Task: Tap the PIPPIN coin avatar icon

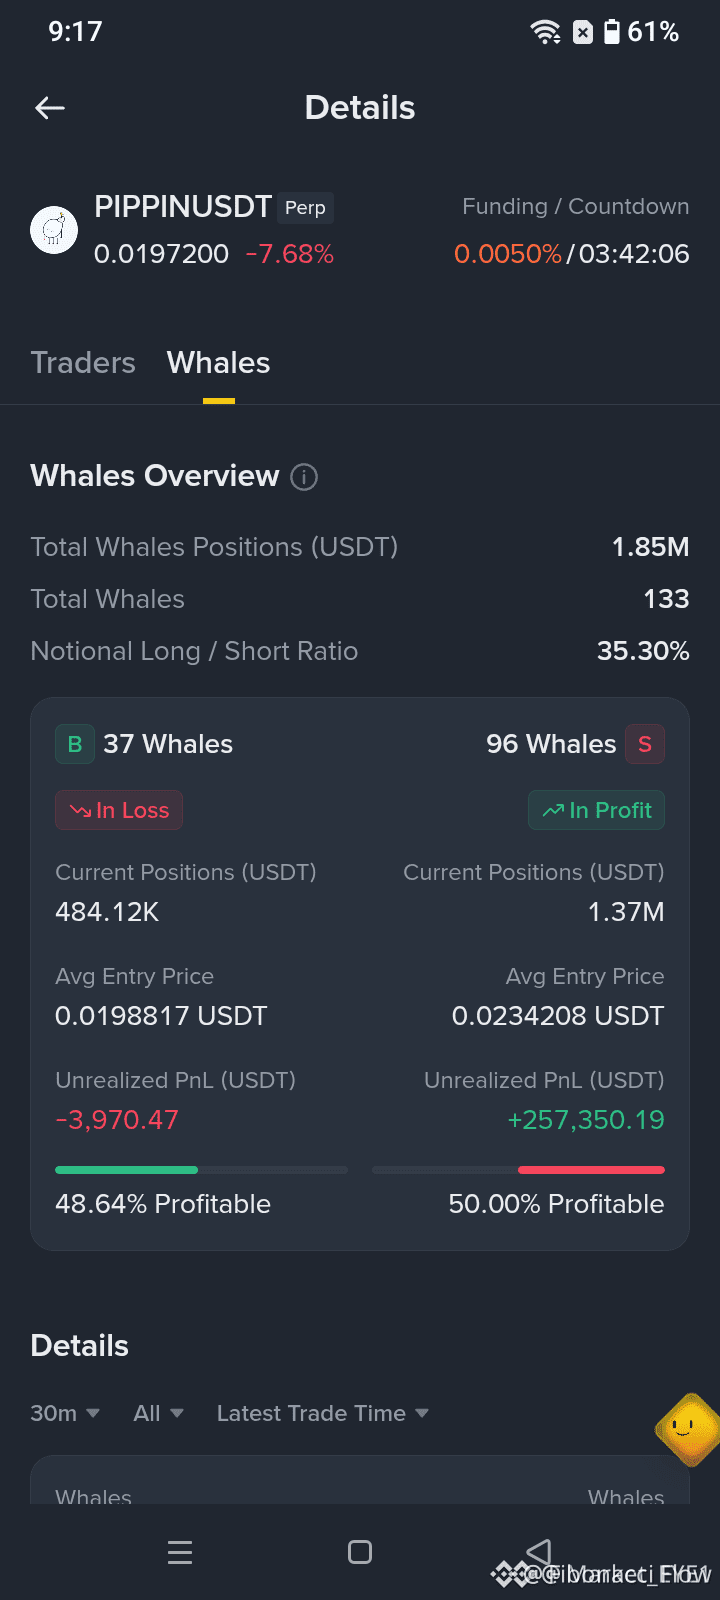Action: pos(54,230)
